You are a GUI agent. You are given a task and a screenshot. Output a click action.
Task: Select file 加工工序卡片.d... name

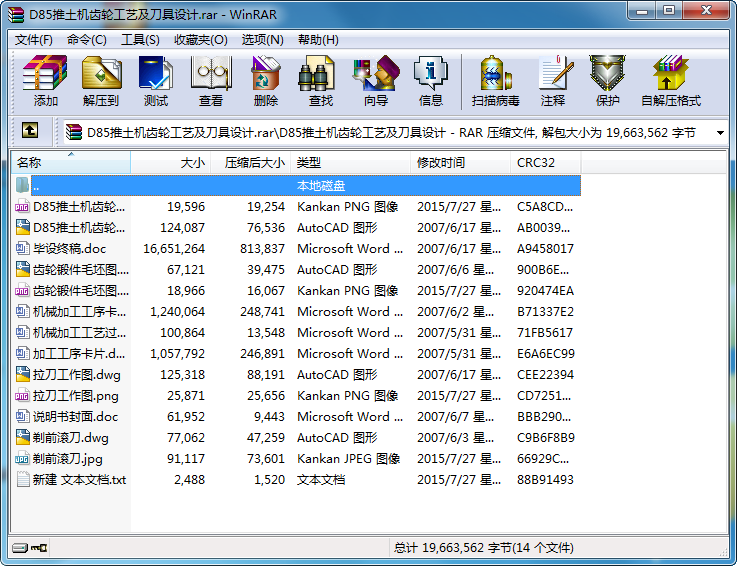coord(79,354)
